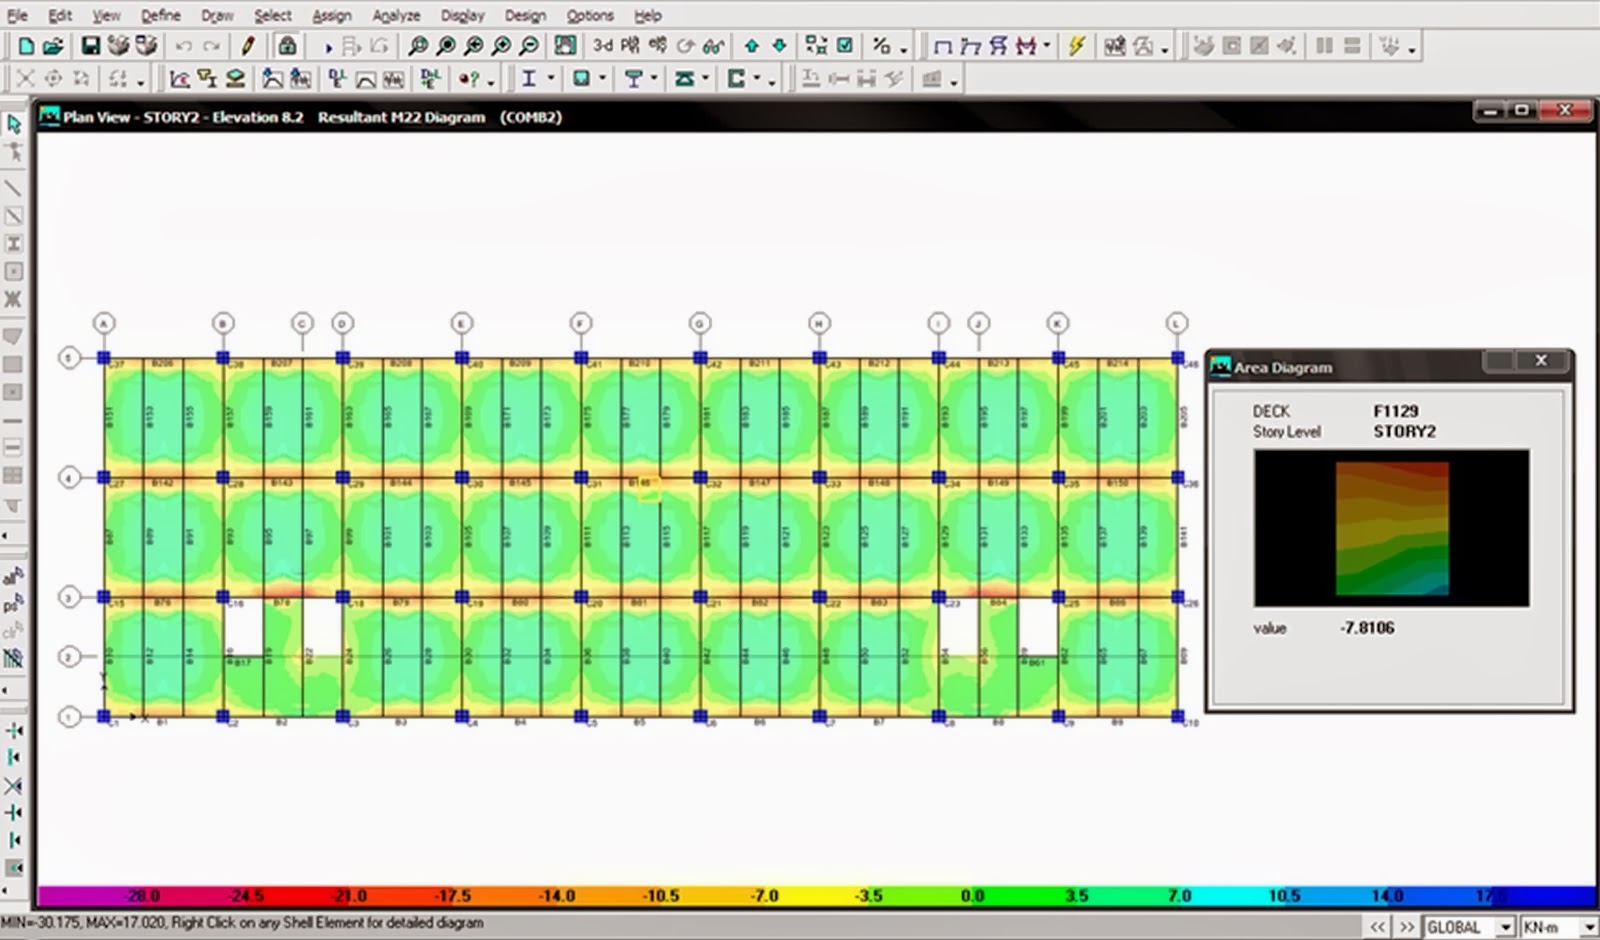The image size is (1600, 940).
Task: Click the Set Building View Options checkmark icon
Action: tap(845, 46)
